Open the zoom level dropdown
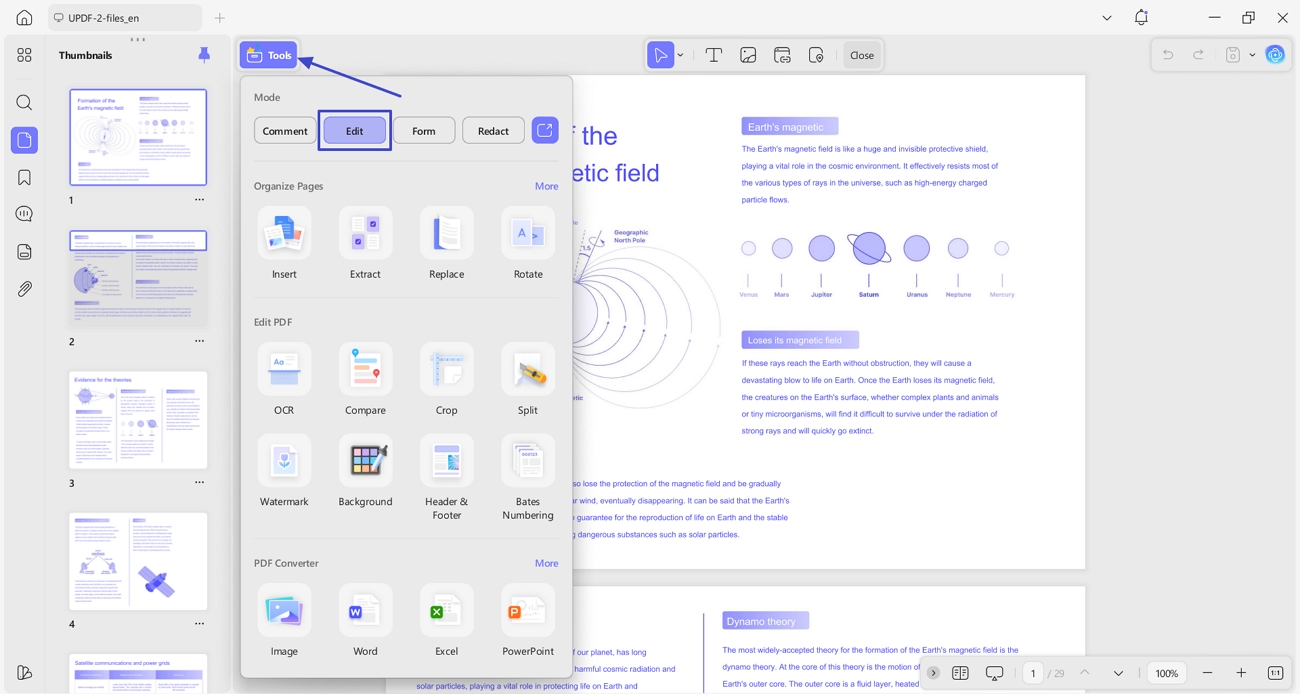This screenshot has width=1300, height=694. (x=1166, y=673)
